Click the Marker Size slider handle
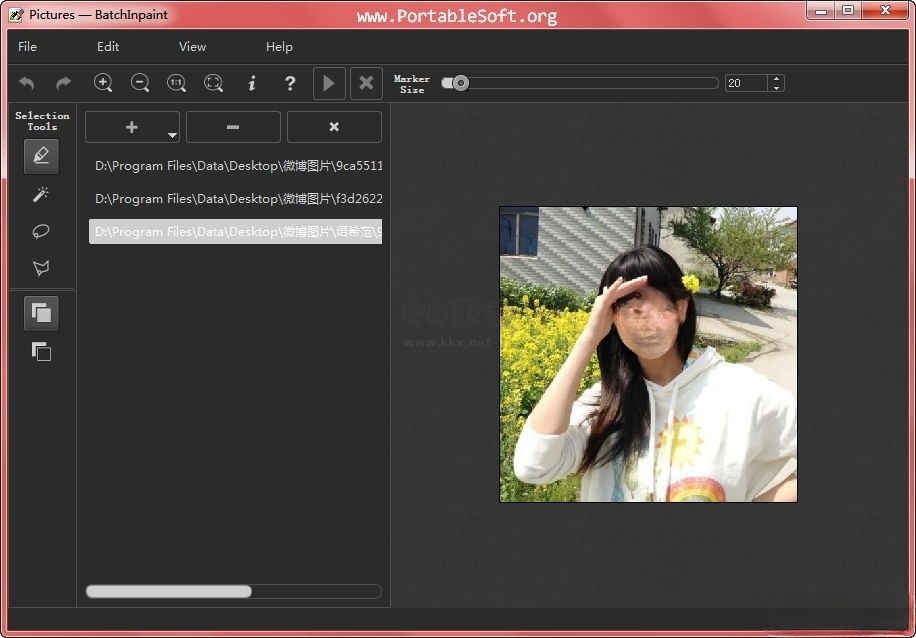This screenshot has height=638, width=916. pos(460,83)
